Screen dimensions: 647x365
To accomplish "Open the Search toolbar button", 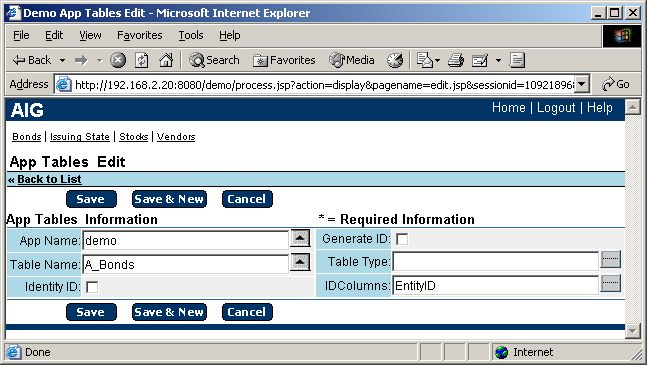I will click(x=214, y=60).
